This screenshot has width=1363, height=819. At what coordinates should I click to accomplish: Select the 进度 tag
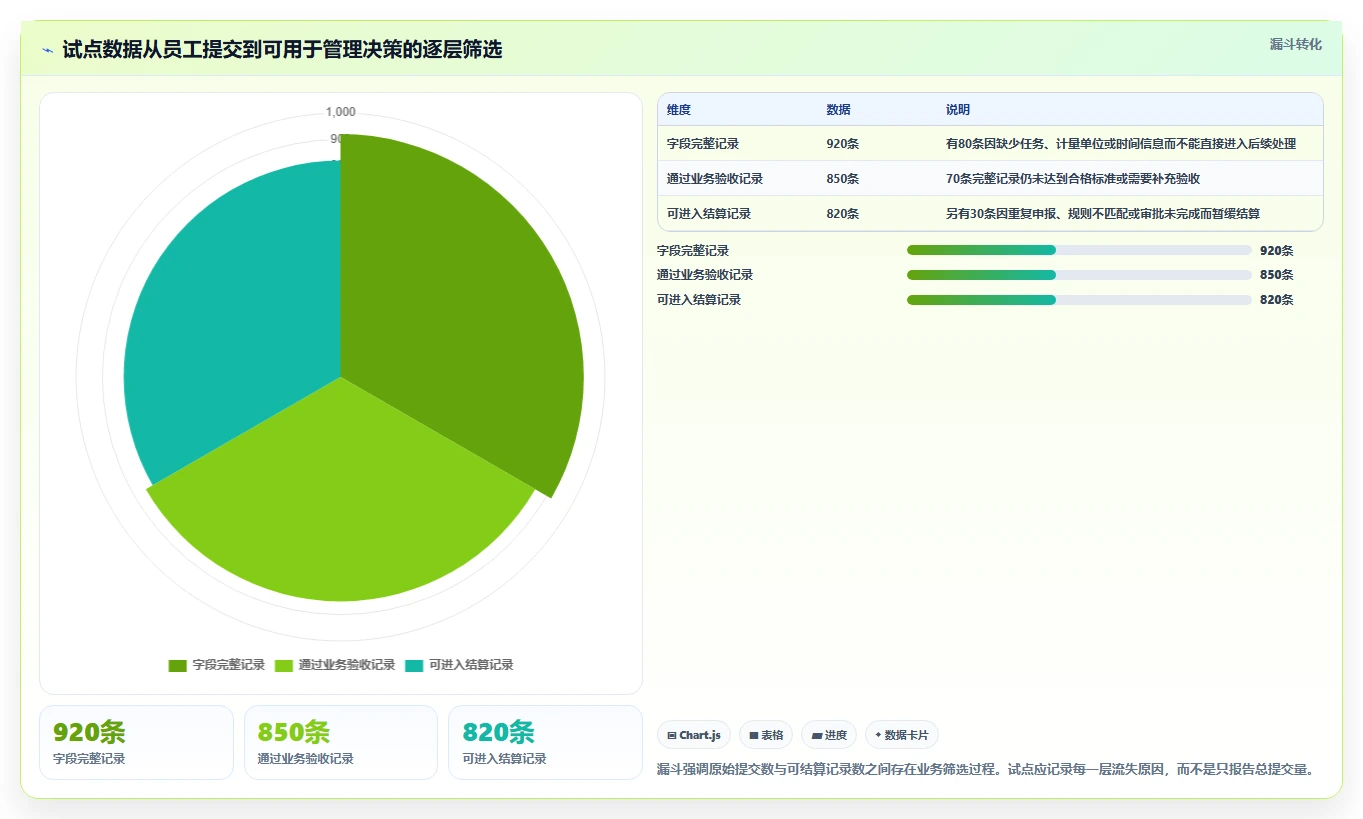[x=829, y=735]
